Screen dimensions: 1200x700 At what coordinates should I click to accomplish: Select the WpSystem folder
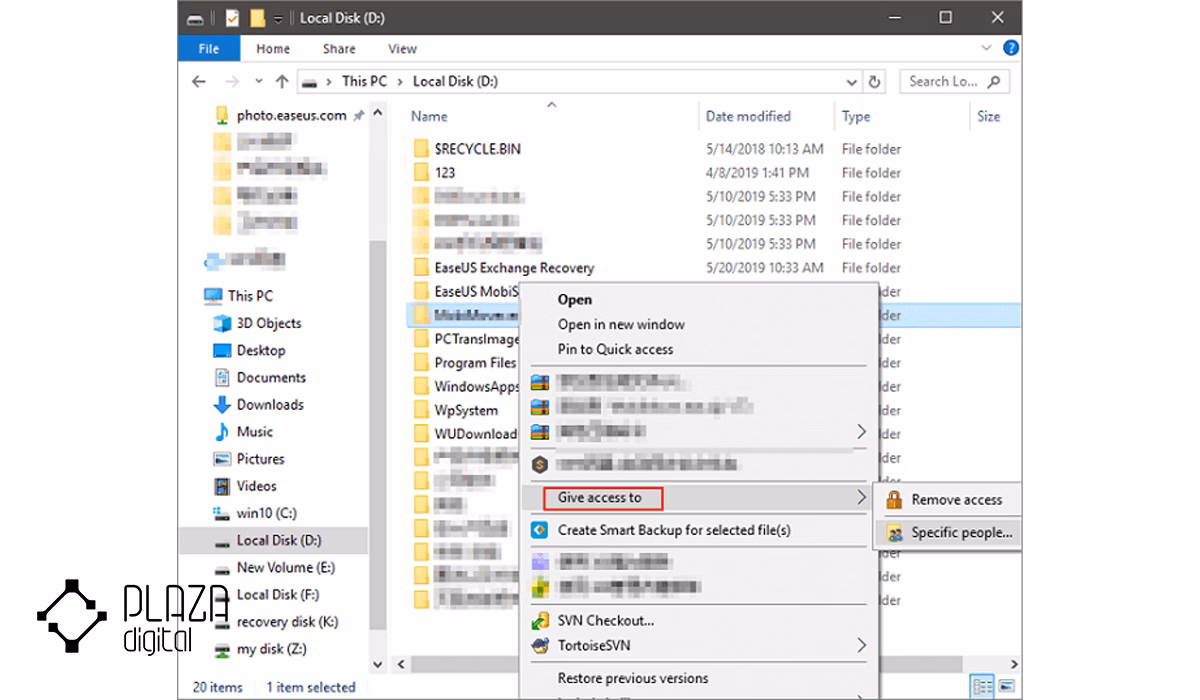(x=466, y=410)
